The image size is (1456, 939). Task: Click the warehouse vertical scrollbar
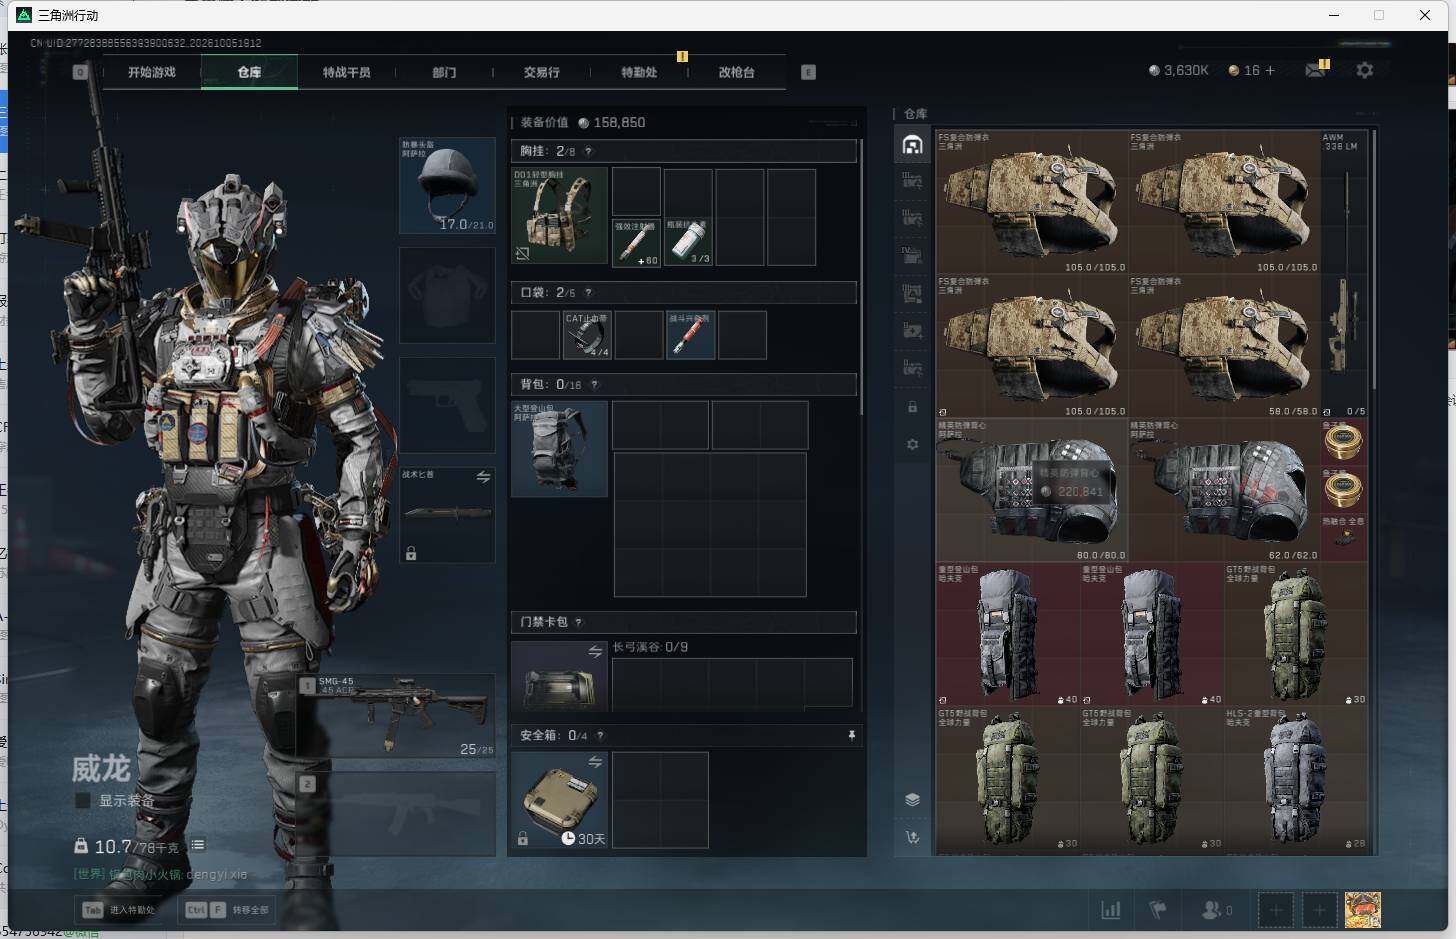click(1374, 260)
